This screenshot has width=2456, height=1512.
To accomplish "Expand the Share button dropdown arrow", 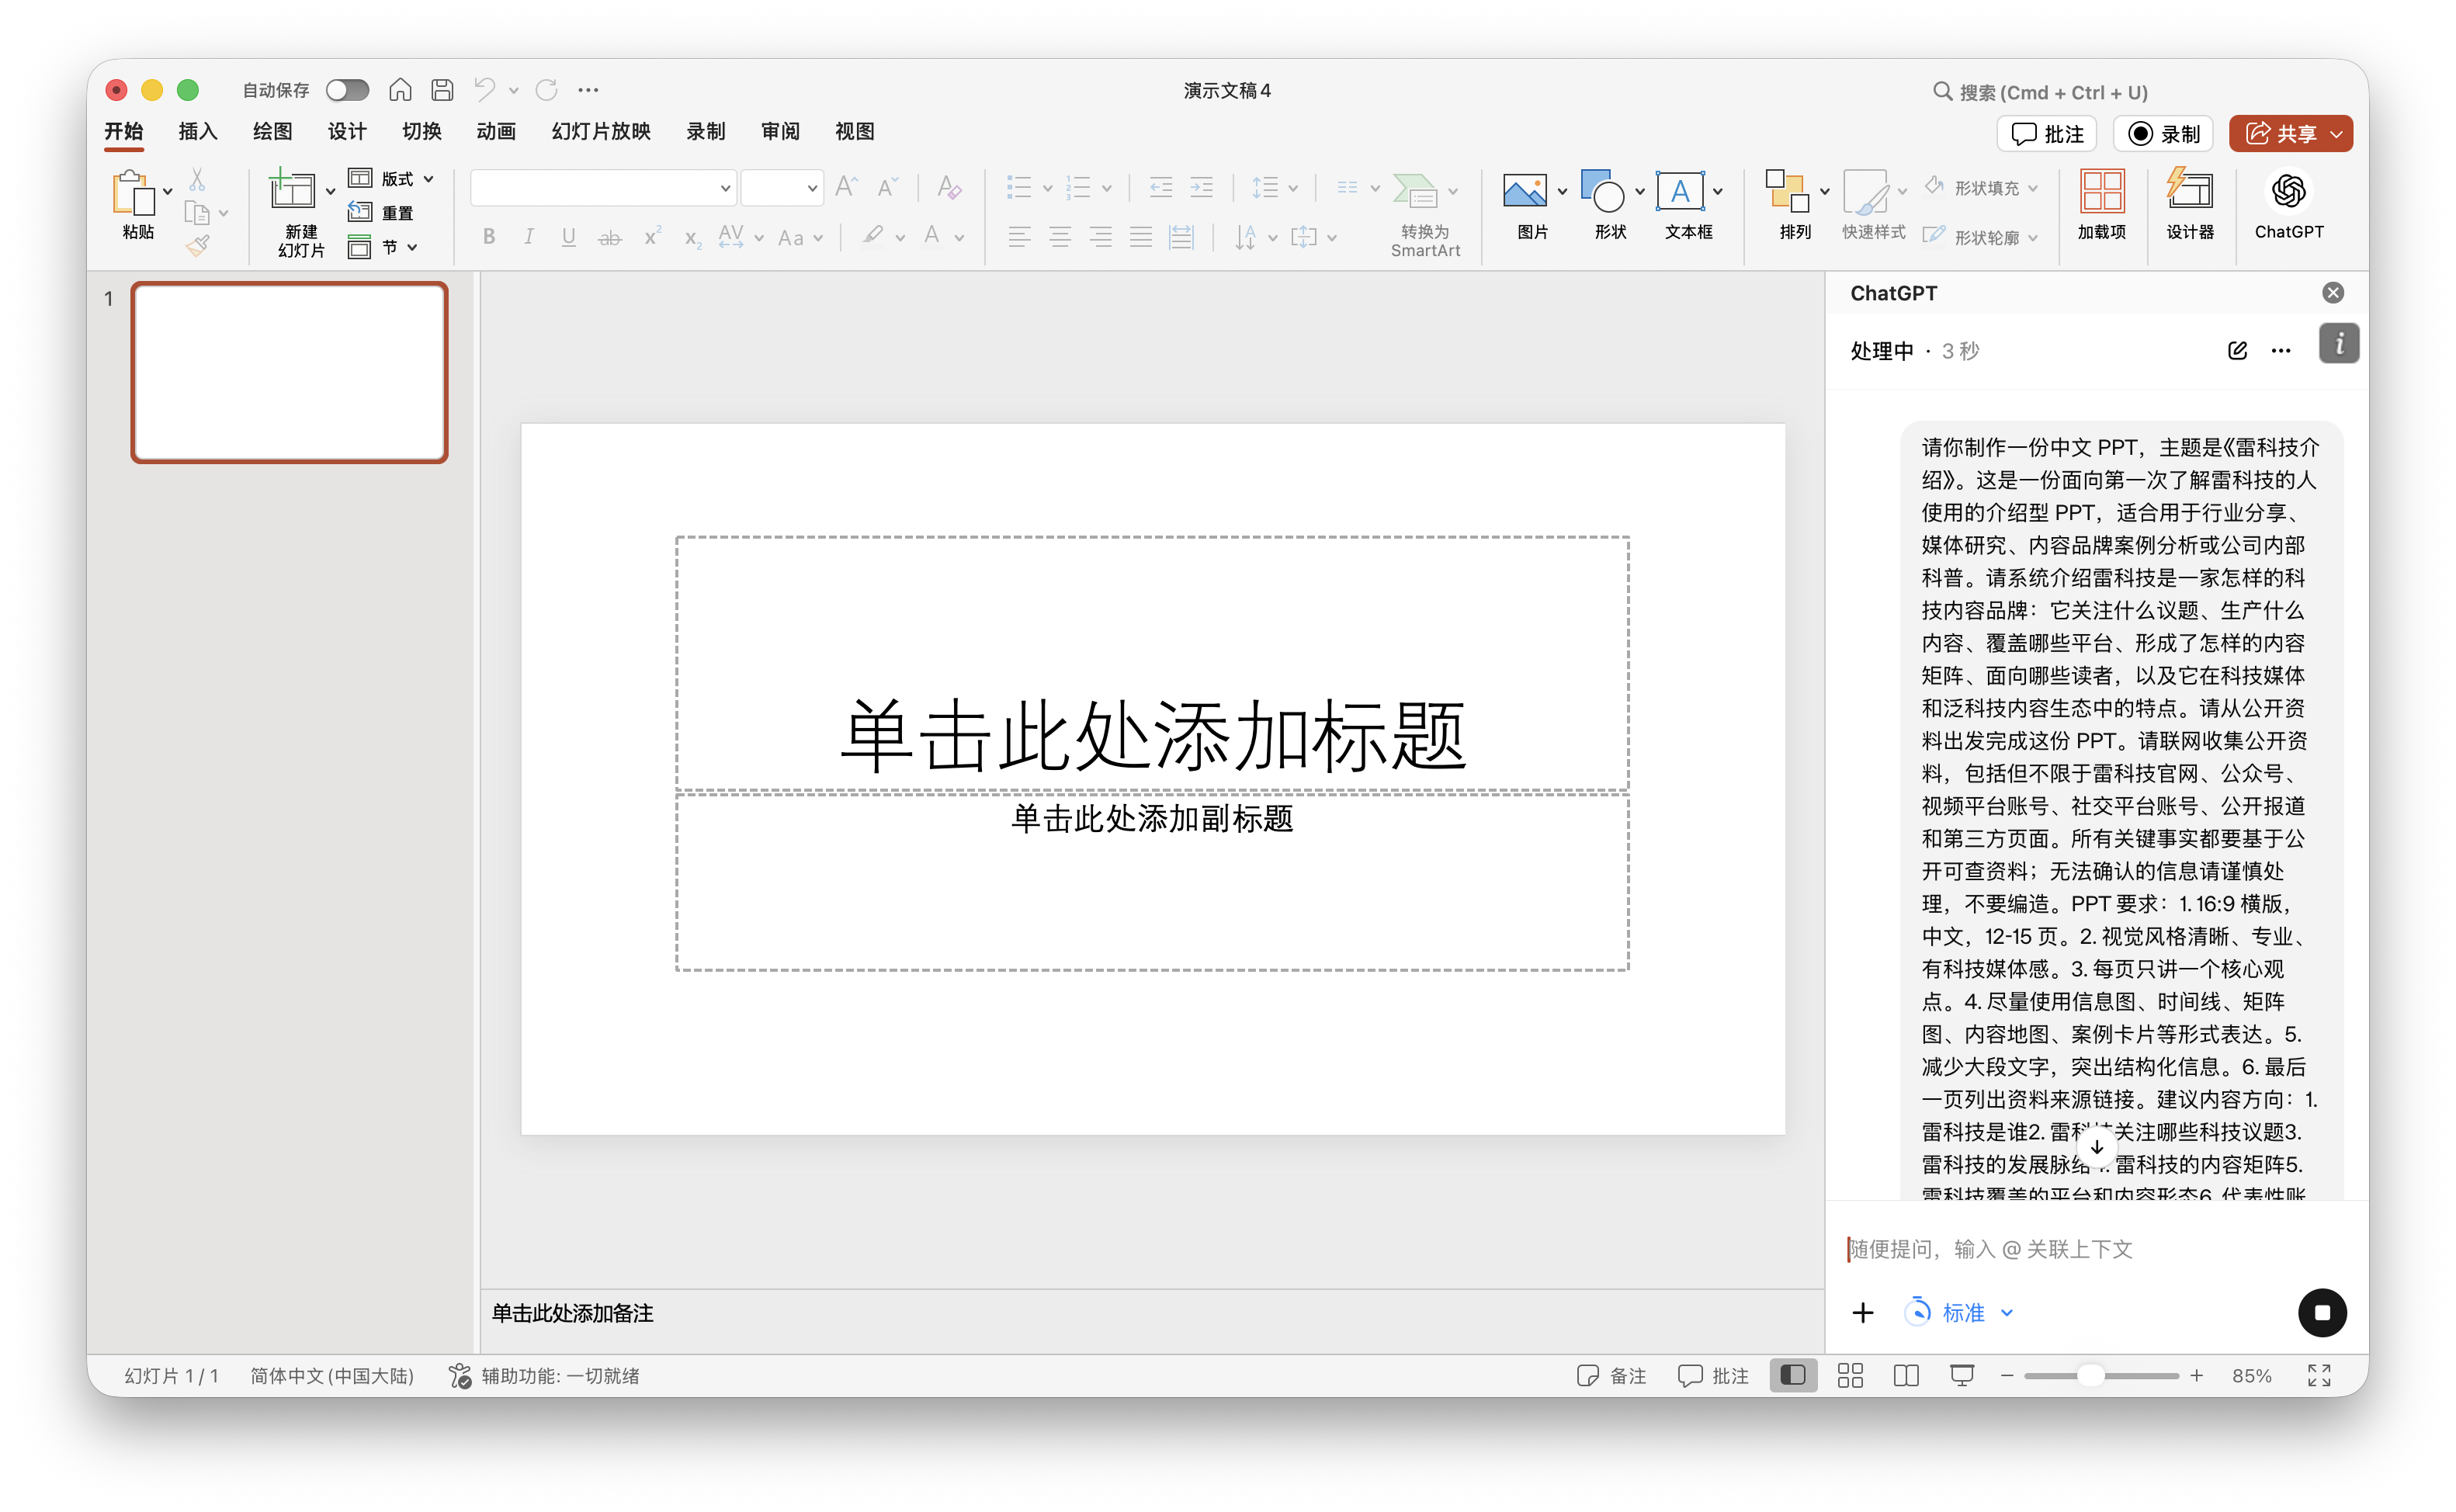I will point(2335,133).
